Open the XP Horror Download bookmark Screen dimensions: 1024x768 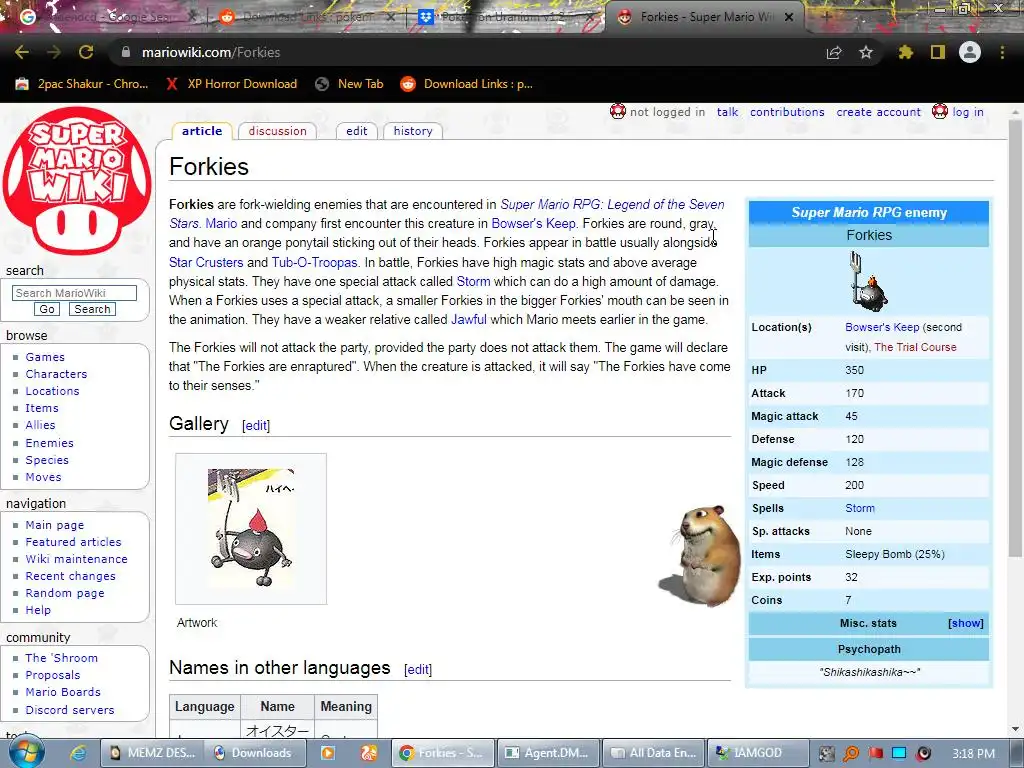point(231,84)
